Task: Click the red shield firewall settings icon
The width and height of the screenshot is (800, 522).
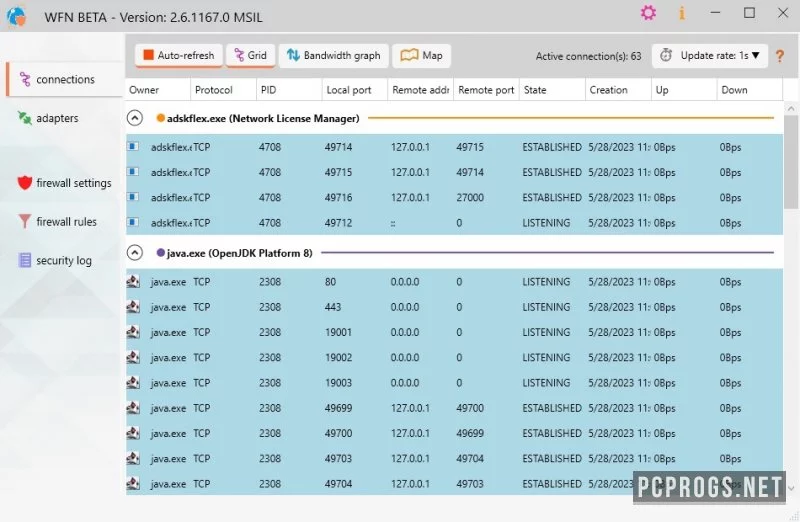Action: point(24,182)
